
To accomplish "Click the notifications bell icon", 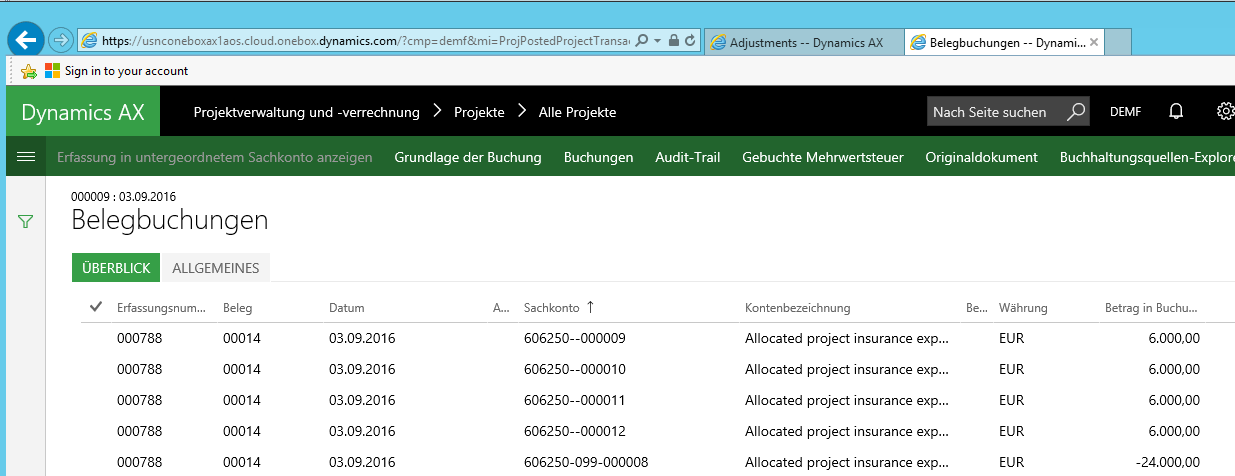I will coord(1177,112).
